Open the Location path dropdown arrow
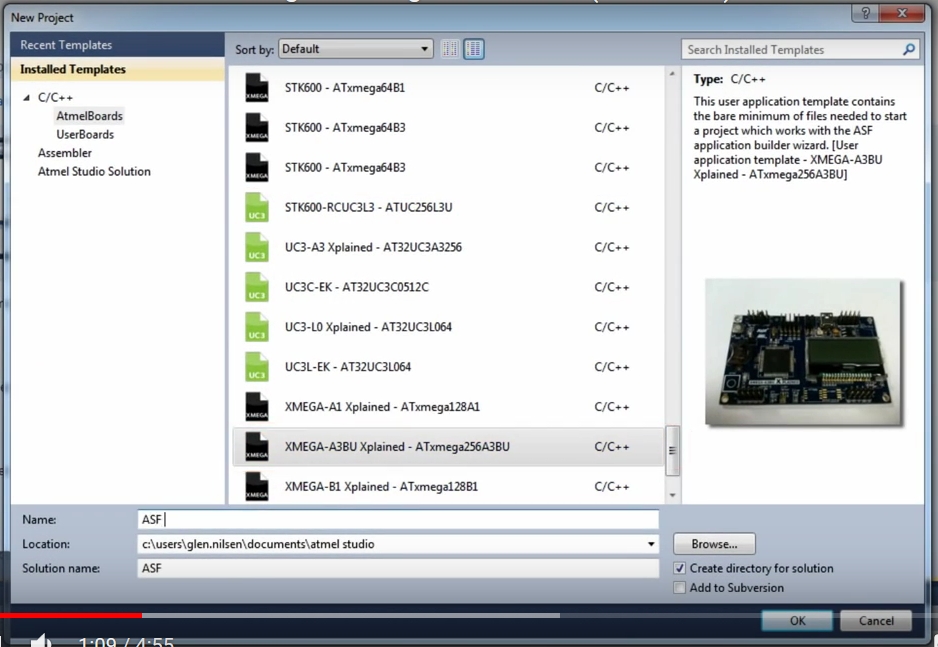938x647 pixels. point(651,544)
